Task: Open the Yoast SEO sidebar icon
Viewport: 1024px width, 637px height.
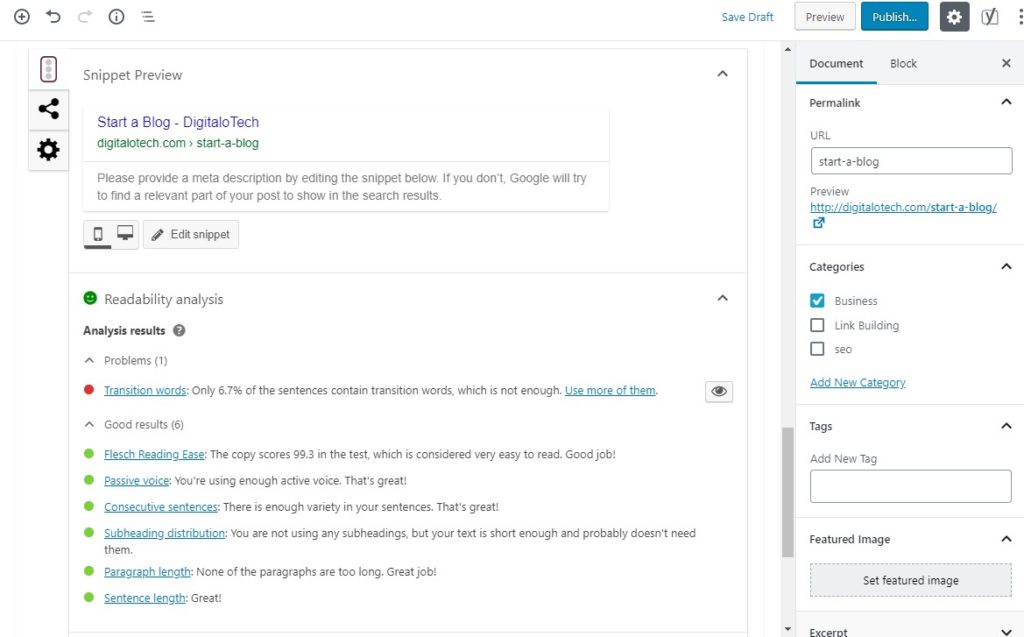Action: (x=990, y=17)
